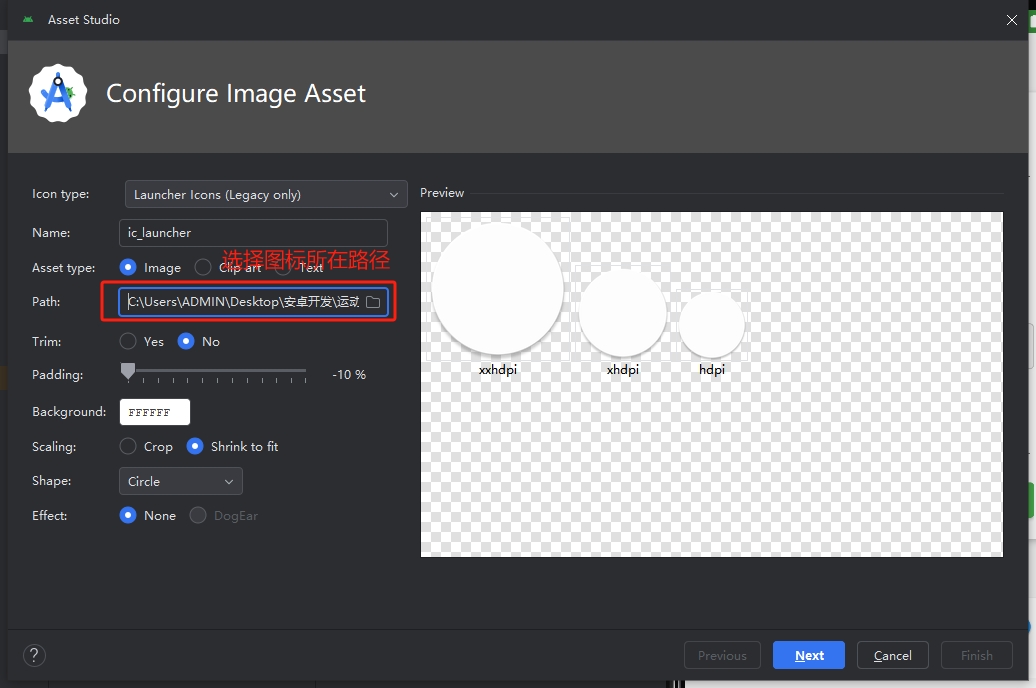Open the Shape dropdown showing Circle
The height and width of the screenshot is (688, 1036).
180,481
